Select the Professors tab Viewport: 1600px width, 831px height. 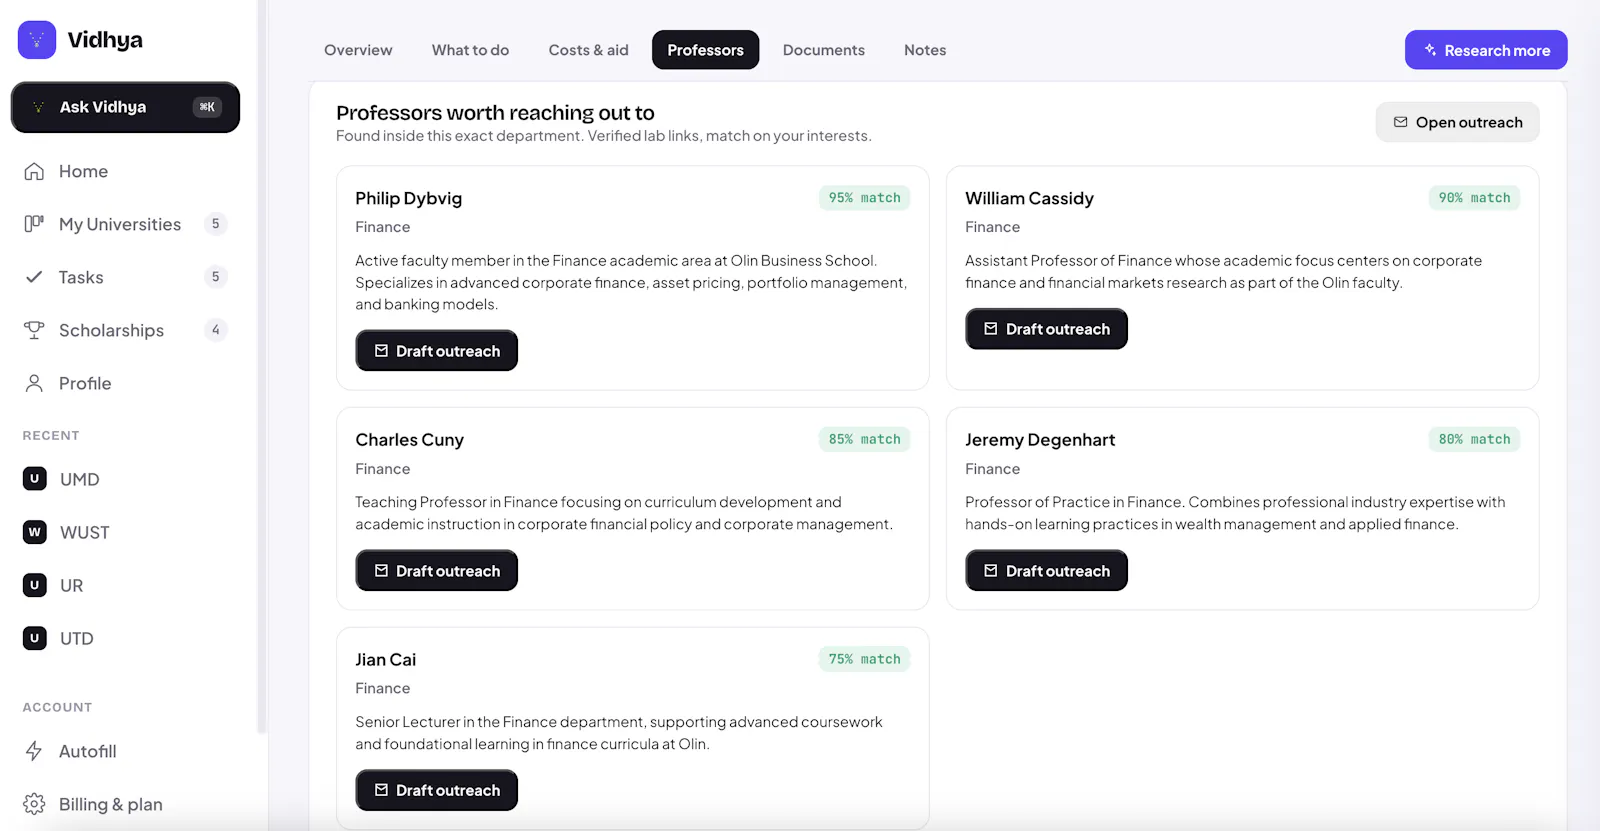[705, 50]
